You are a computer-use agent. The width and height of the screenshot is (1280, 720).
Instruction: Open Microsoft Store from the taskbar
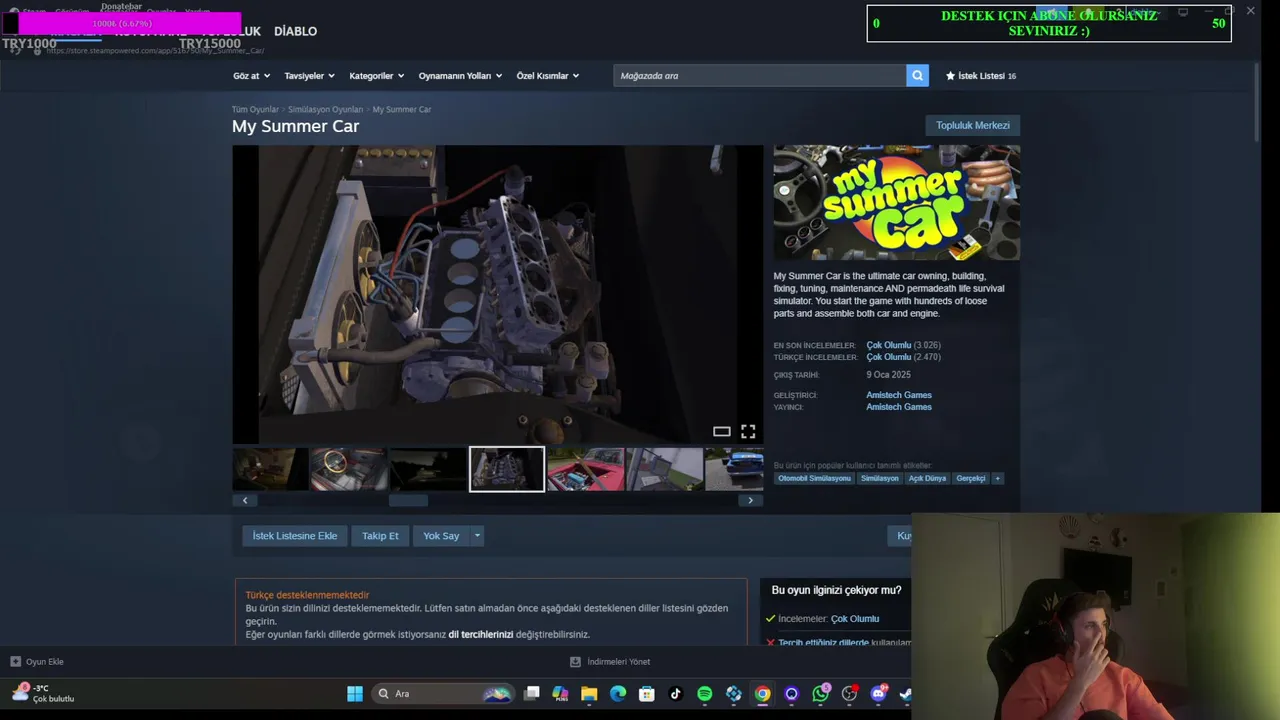coord(647,694)
